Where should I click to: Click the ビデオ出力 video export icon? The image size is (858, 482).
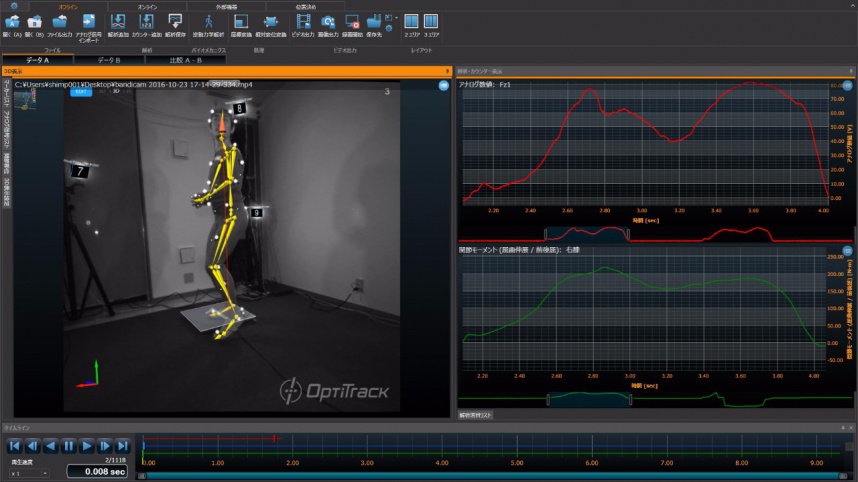301,24
